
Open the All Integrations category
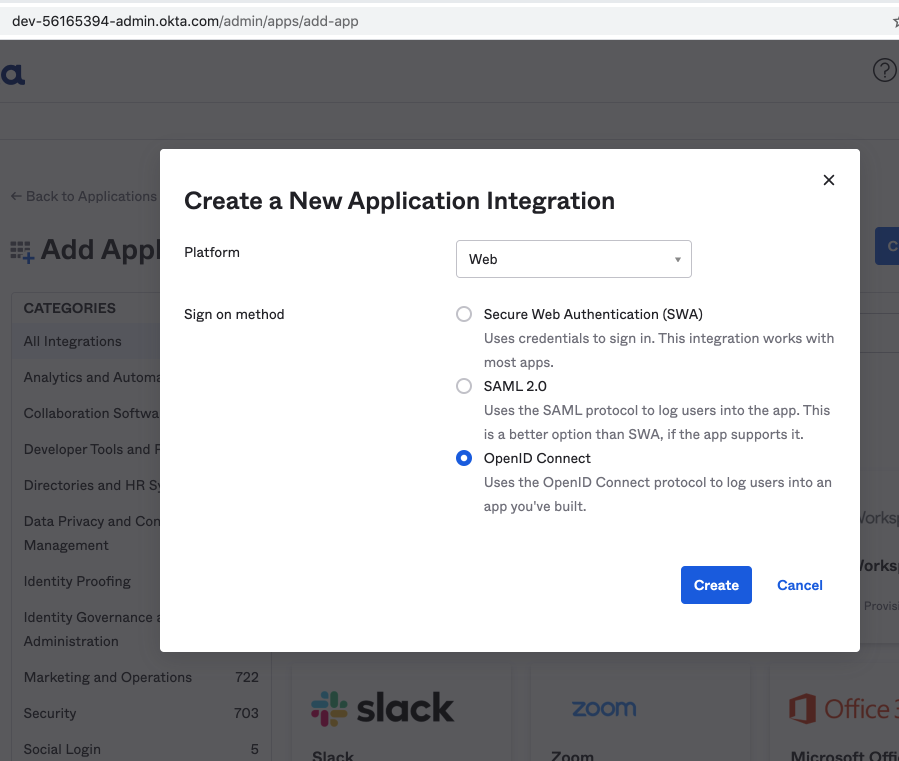[x=73, y=341]
